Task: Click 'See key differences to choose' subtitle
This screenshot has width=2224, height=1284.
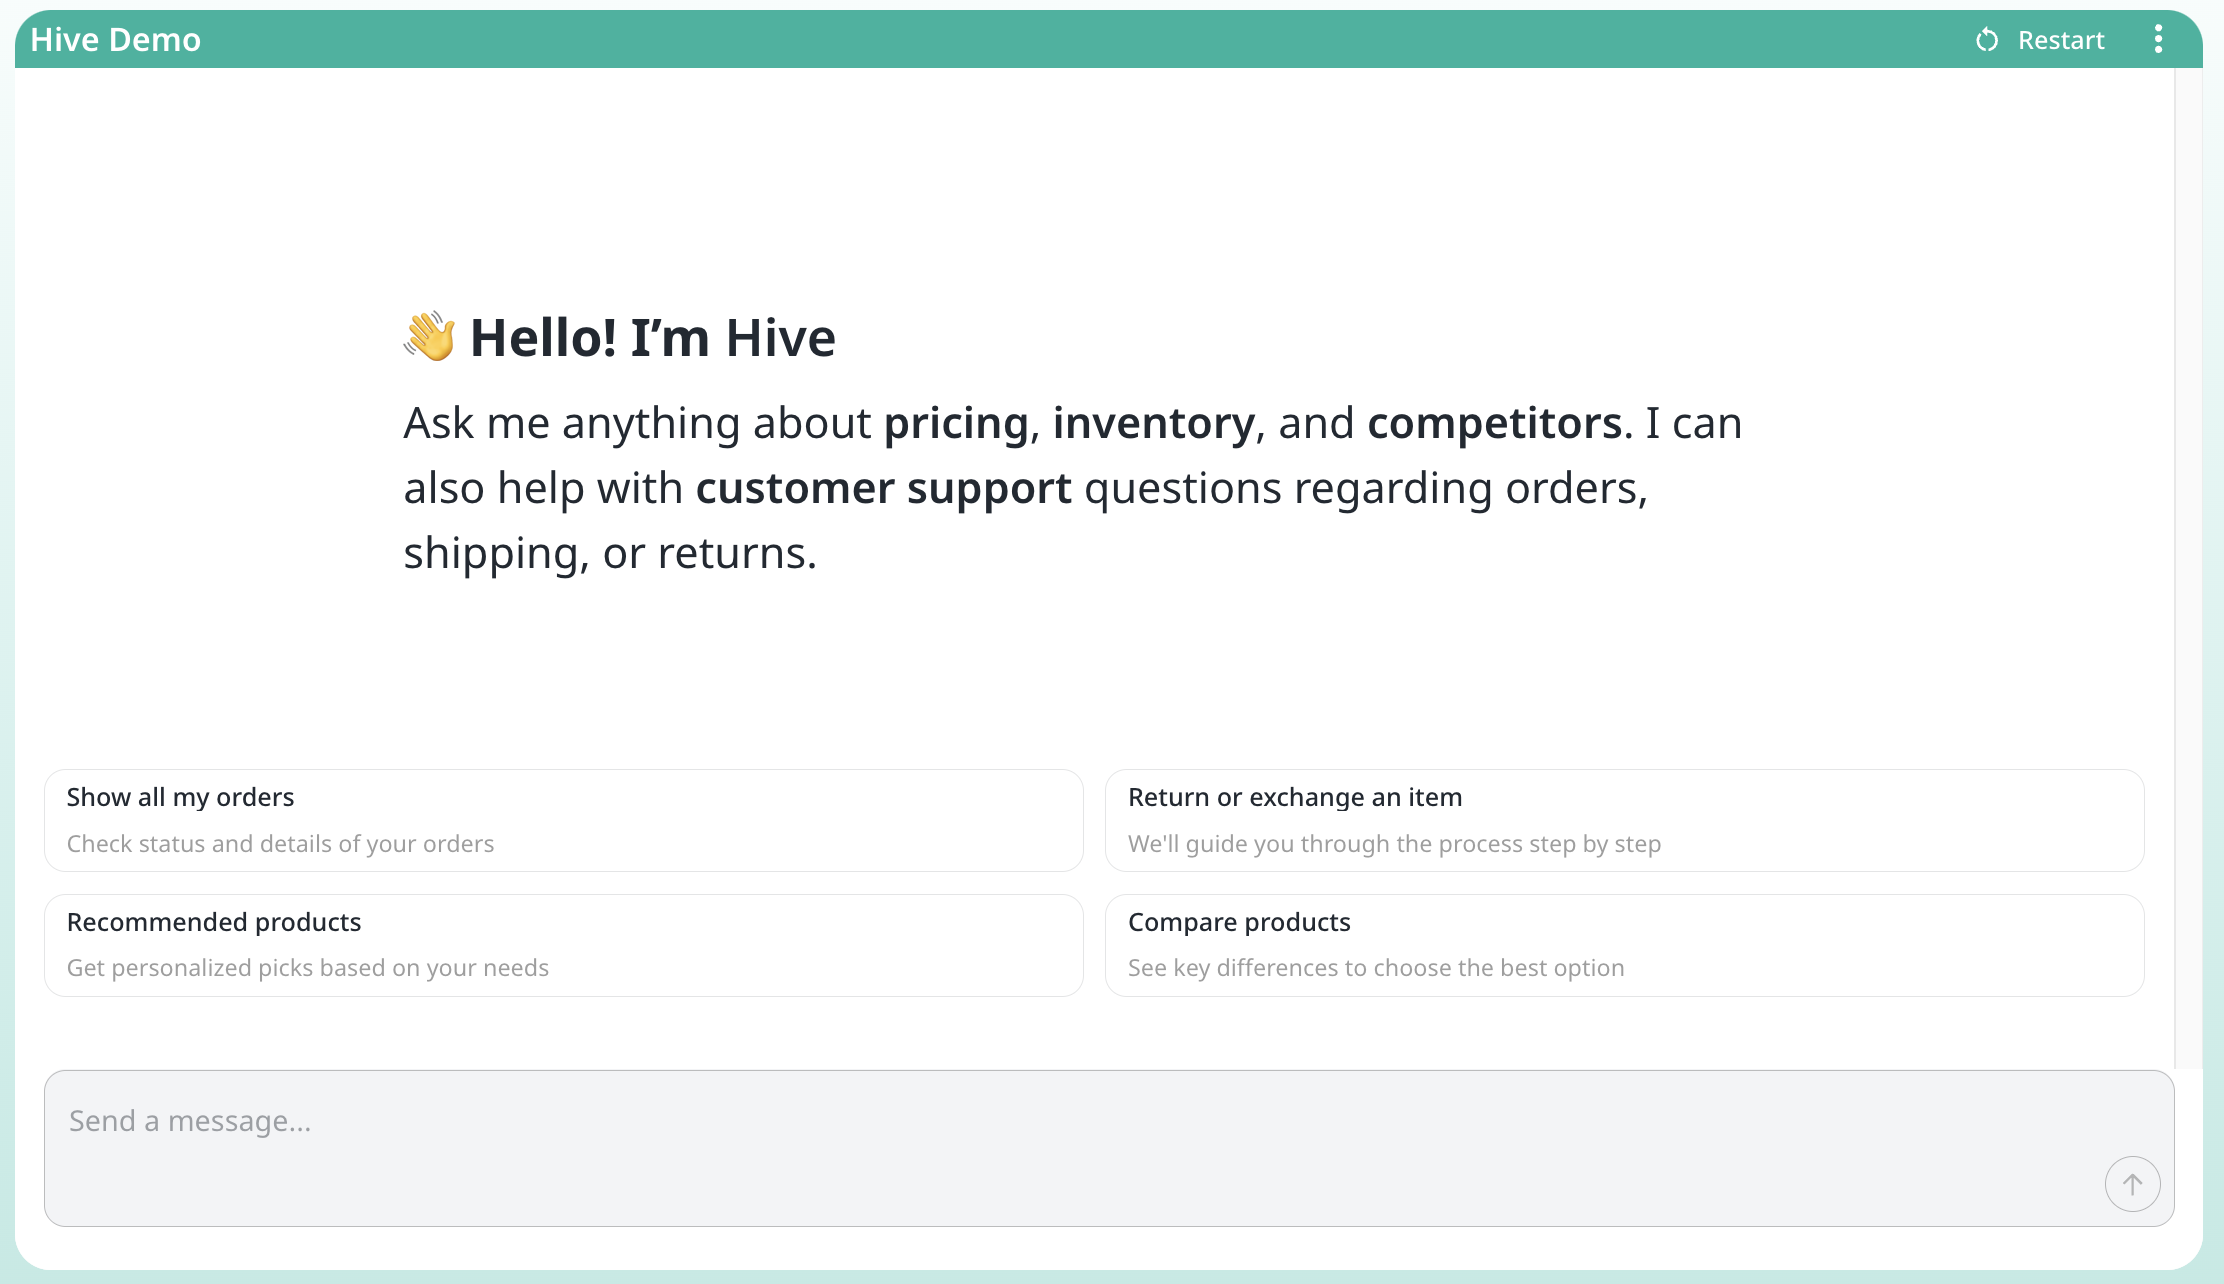Action: pos(1376,968)
